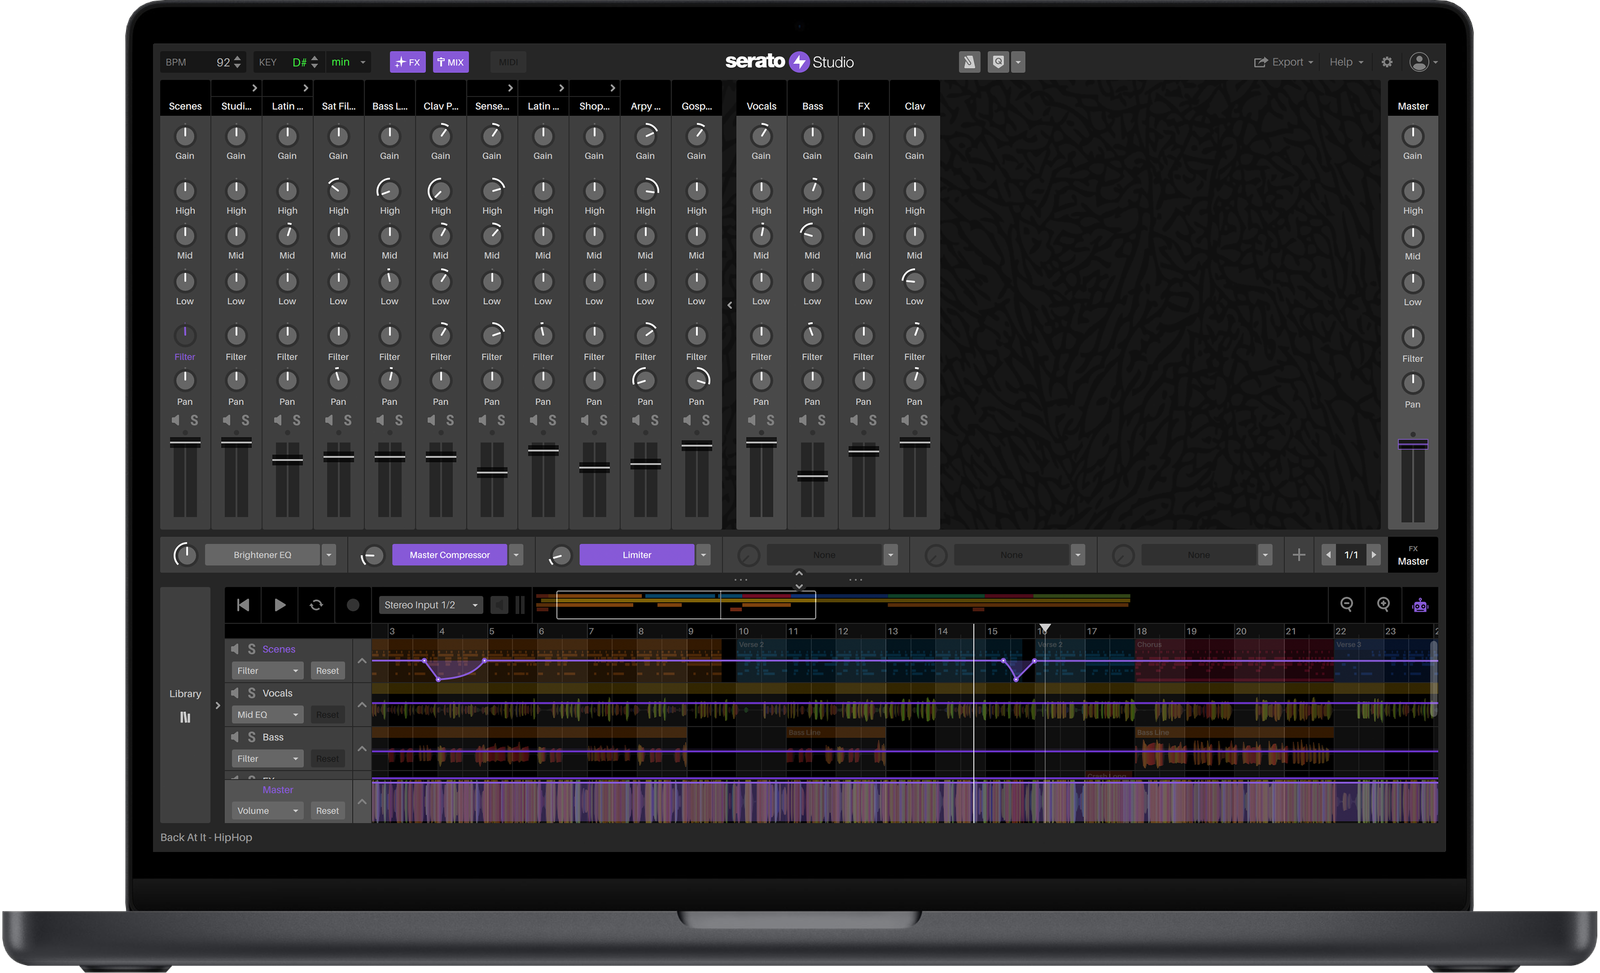The image size is (1600, 973).
Task: Click the Reset button for the Scenes filter
Action: pyautogui.click(x=327, y=670)
